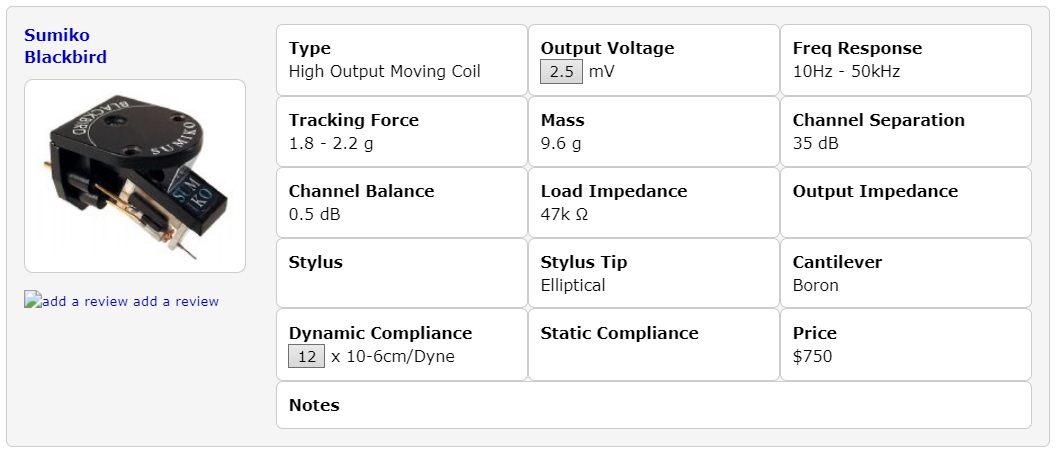Click the empty Output Impedance cell

pos(905,202)
